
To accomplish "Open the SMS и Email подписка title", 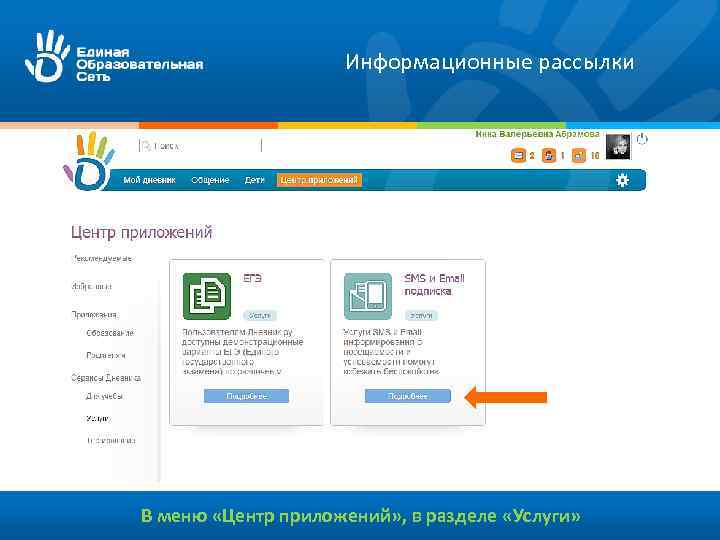I will [434, 285].
